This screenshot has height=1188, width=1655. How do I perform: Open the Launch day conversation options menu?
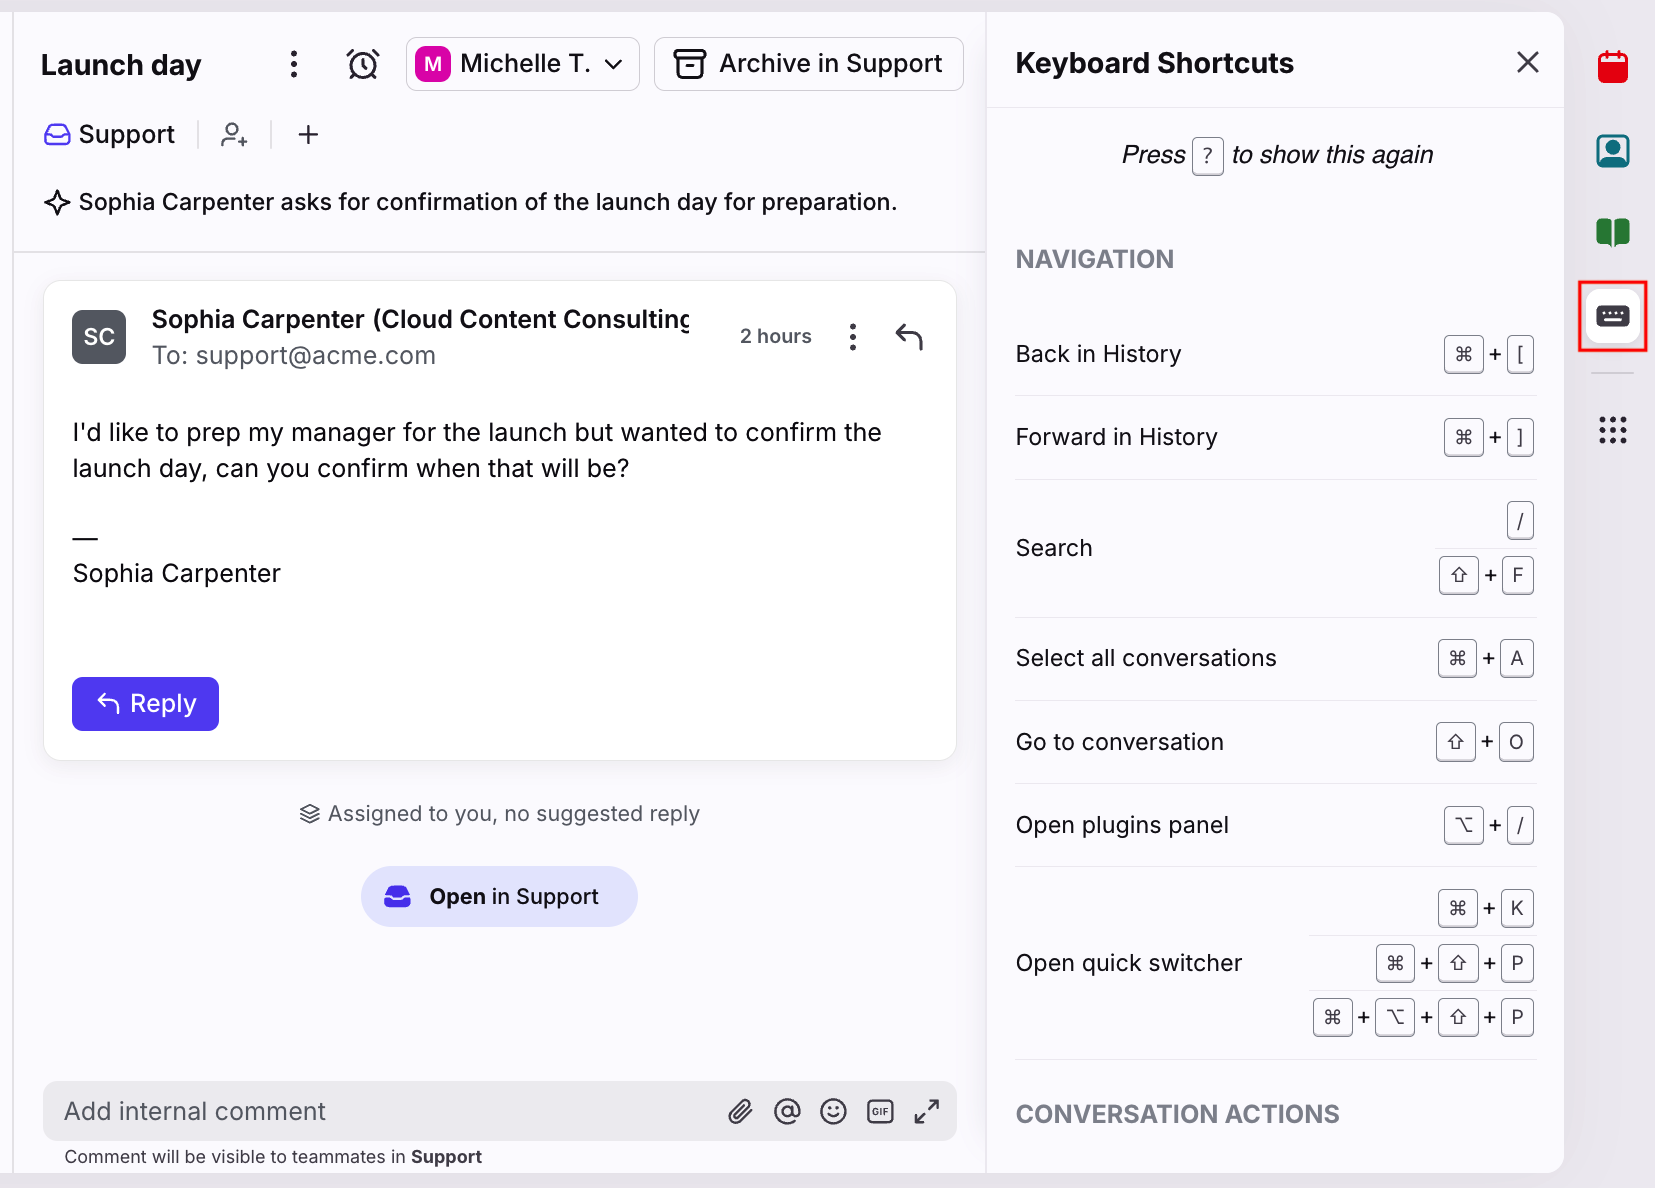pyautogui.click(x=293, y=64)
